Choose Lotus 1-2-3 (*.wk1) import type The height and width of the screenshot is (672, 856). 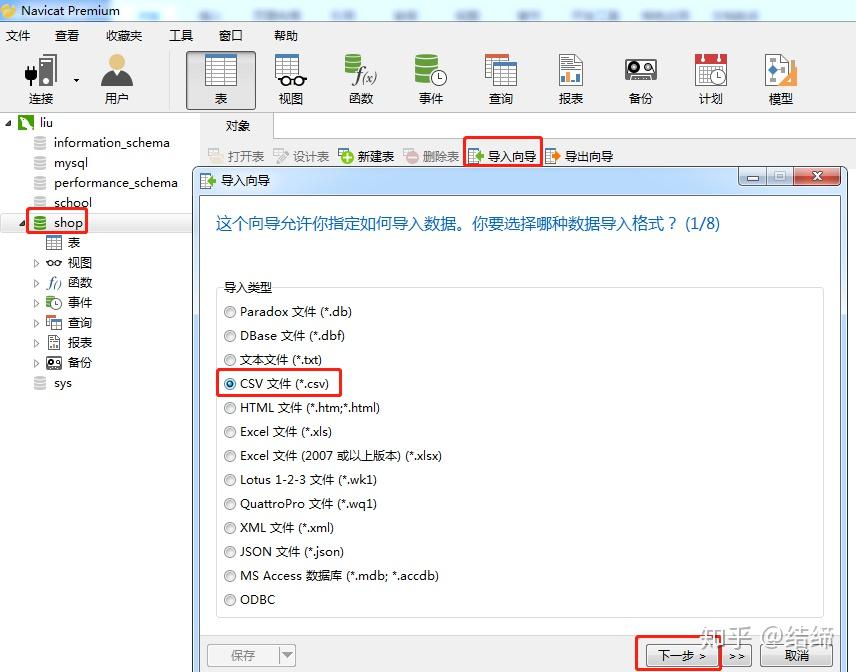pyautogui.click(x=230, y=480)
